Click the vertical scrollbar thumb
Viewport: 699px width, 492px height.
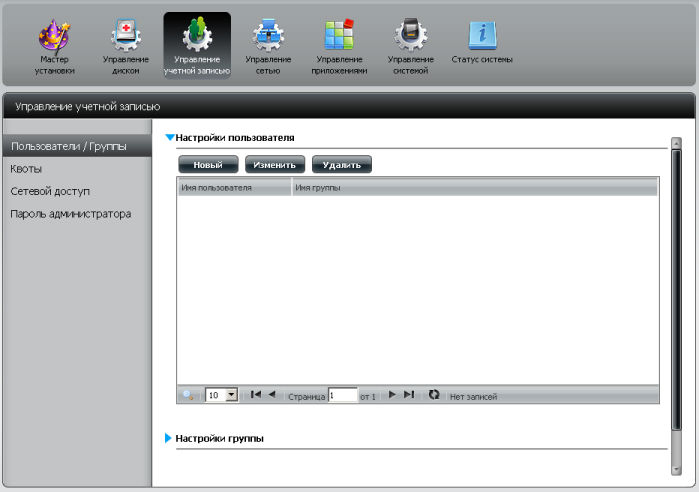(676, 290)
